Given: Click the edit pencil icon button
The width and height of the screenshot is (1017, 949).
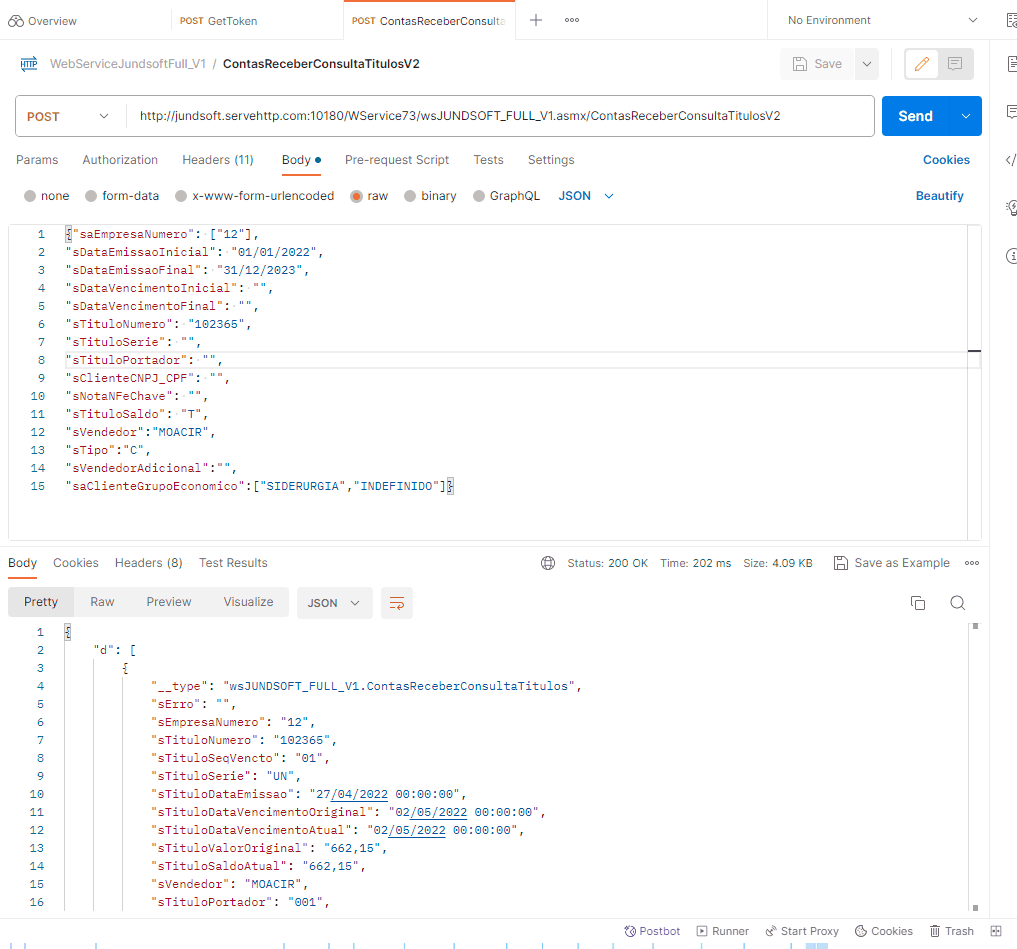Looking at the screenshot, I should coord(922,64).
